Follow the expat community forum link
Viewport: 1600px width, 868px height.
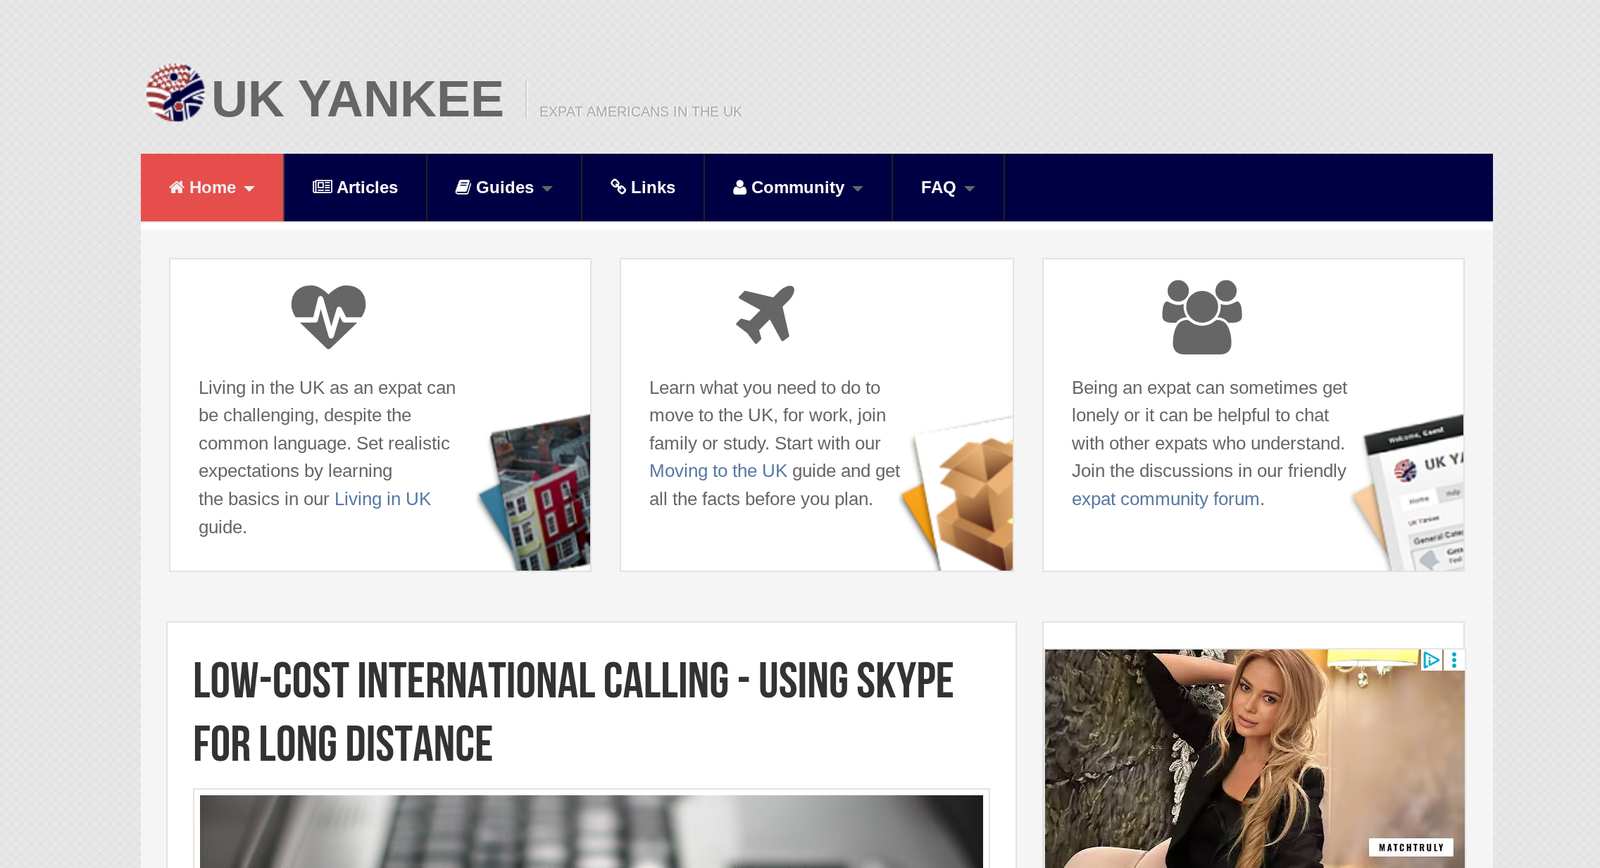1166,499
